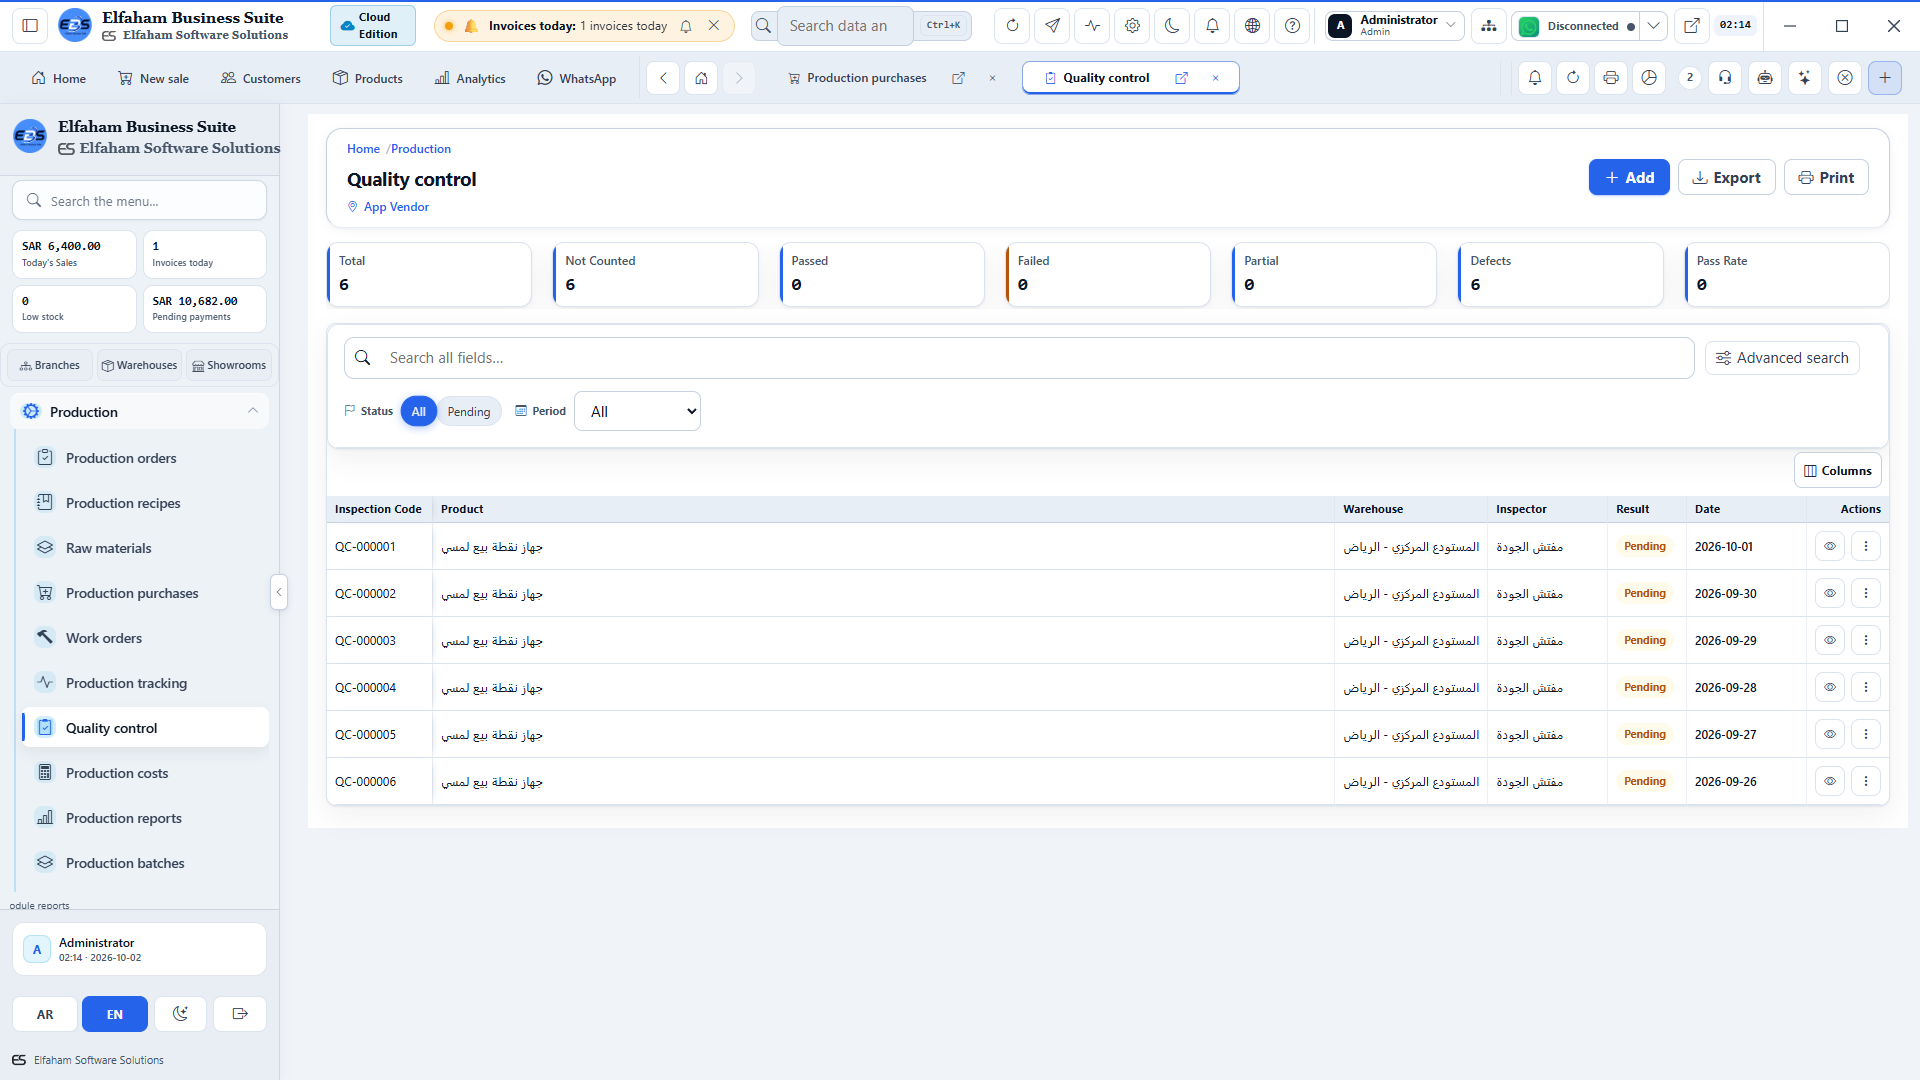The width and height of the screenshot is (1920, 1080).
Task: Toggle night mode button in sidebar footer
Action: [180, 1014]
